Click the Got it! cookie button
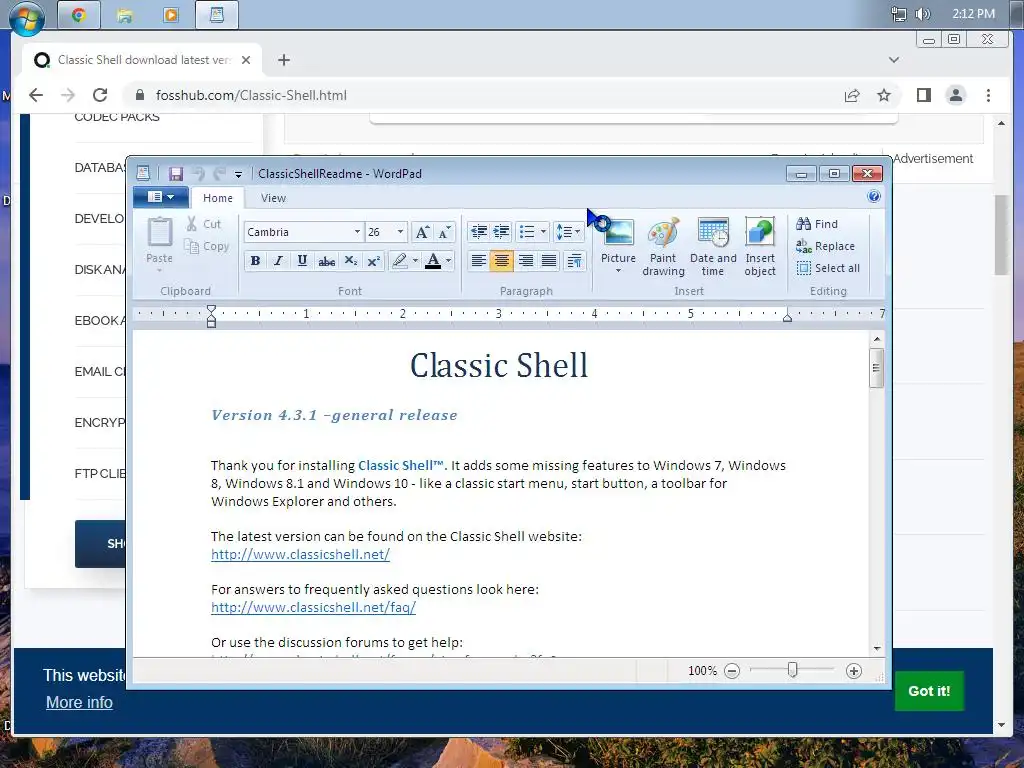Viewport: 1024px width, 768px height. click(929, 691)
